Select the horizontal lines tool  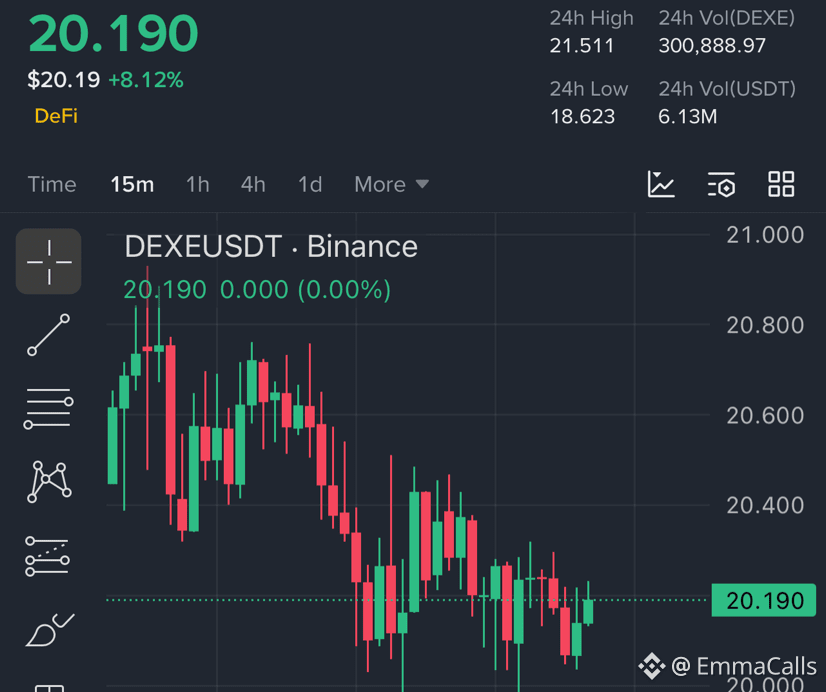48,409
